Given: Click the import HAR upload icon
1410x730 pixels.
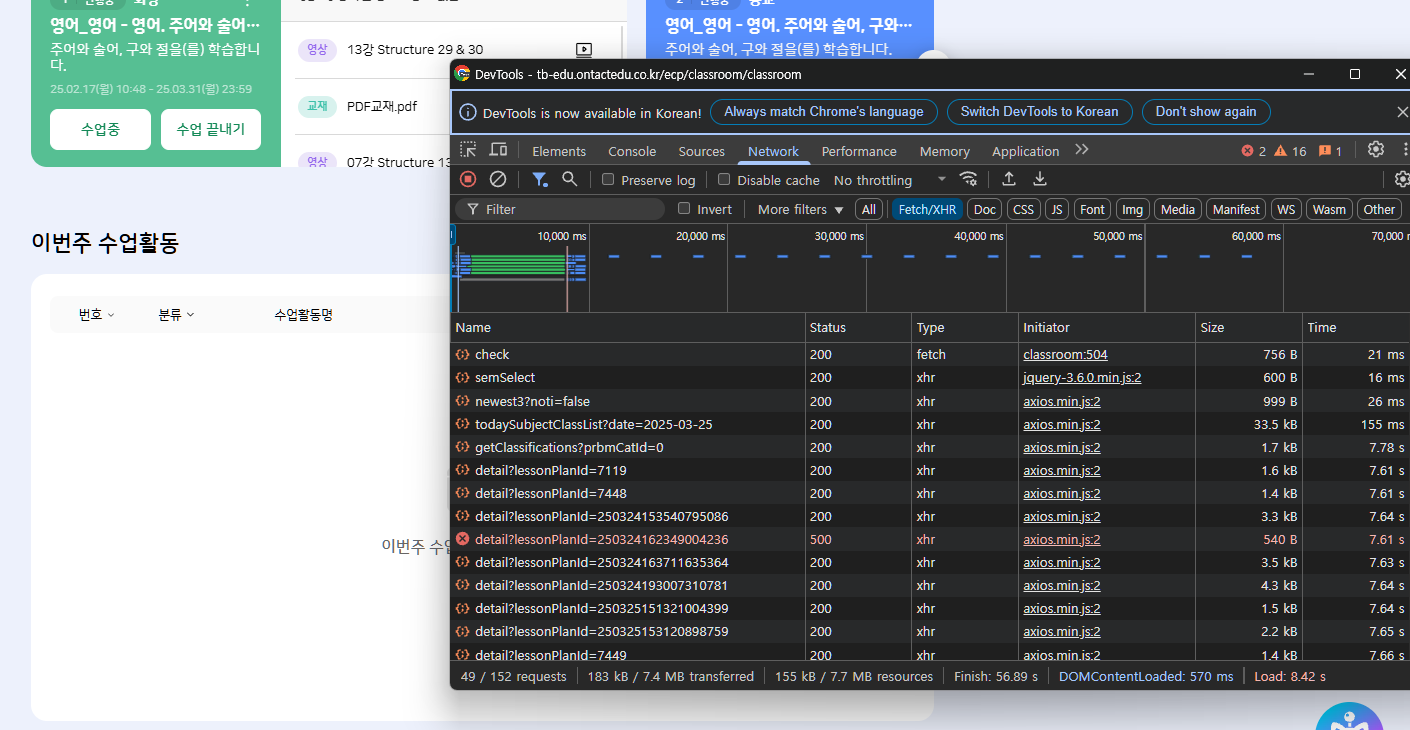Looking at the screenshot, I should [1009, 179].
